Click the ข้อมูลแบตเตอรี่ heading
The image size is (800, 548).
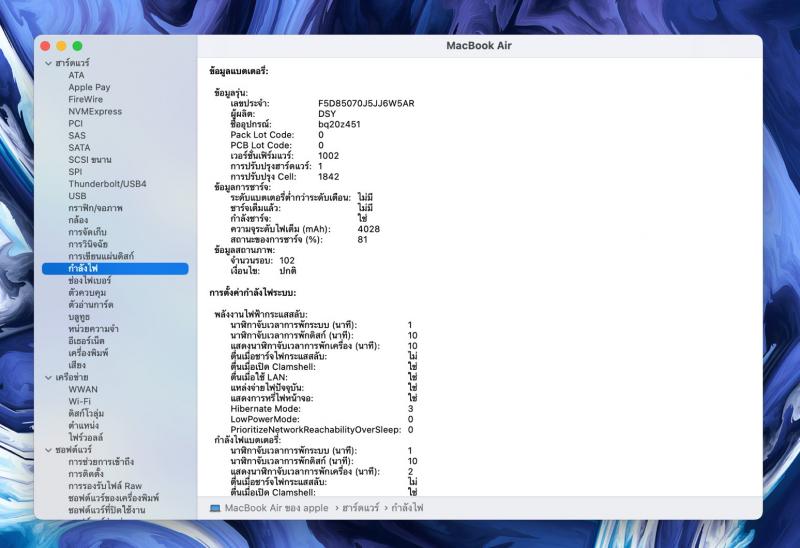(x=239, y=71)
